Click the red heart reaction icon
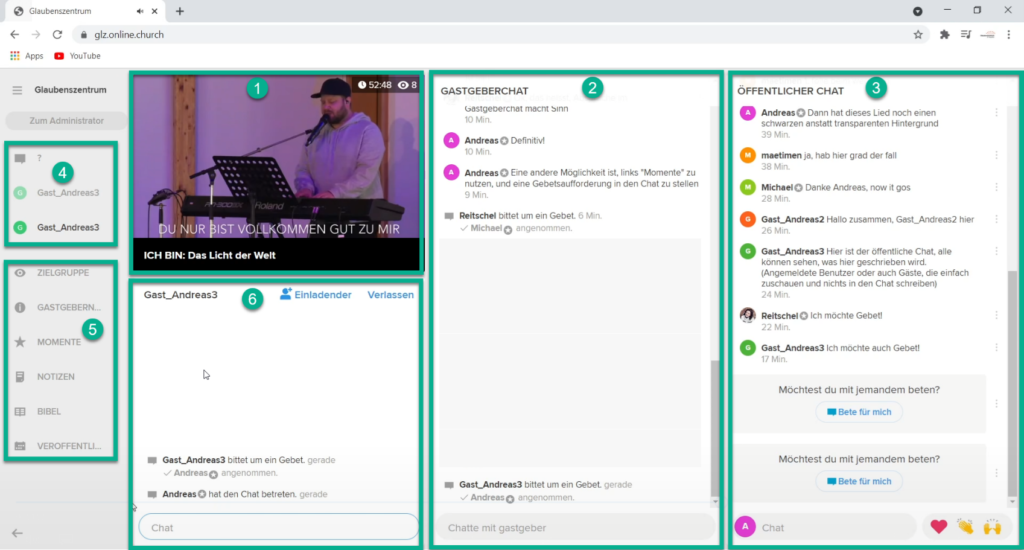This screenshot has width=1024, height=550. click(938, 527)
